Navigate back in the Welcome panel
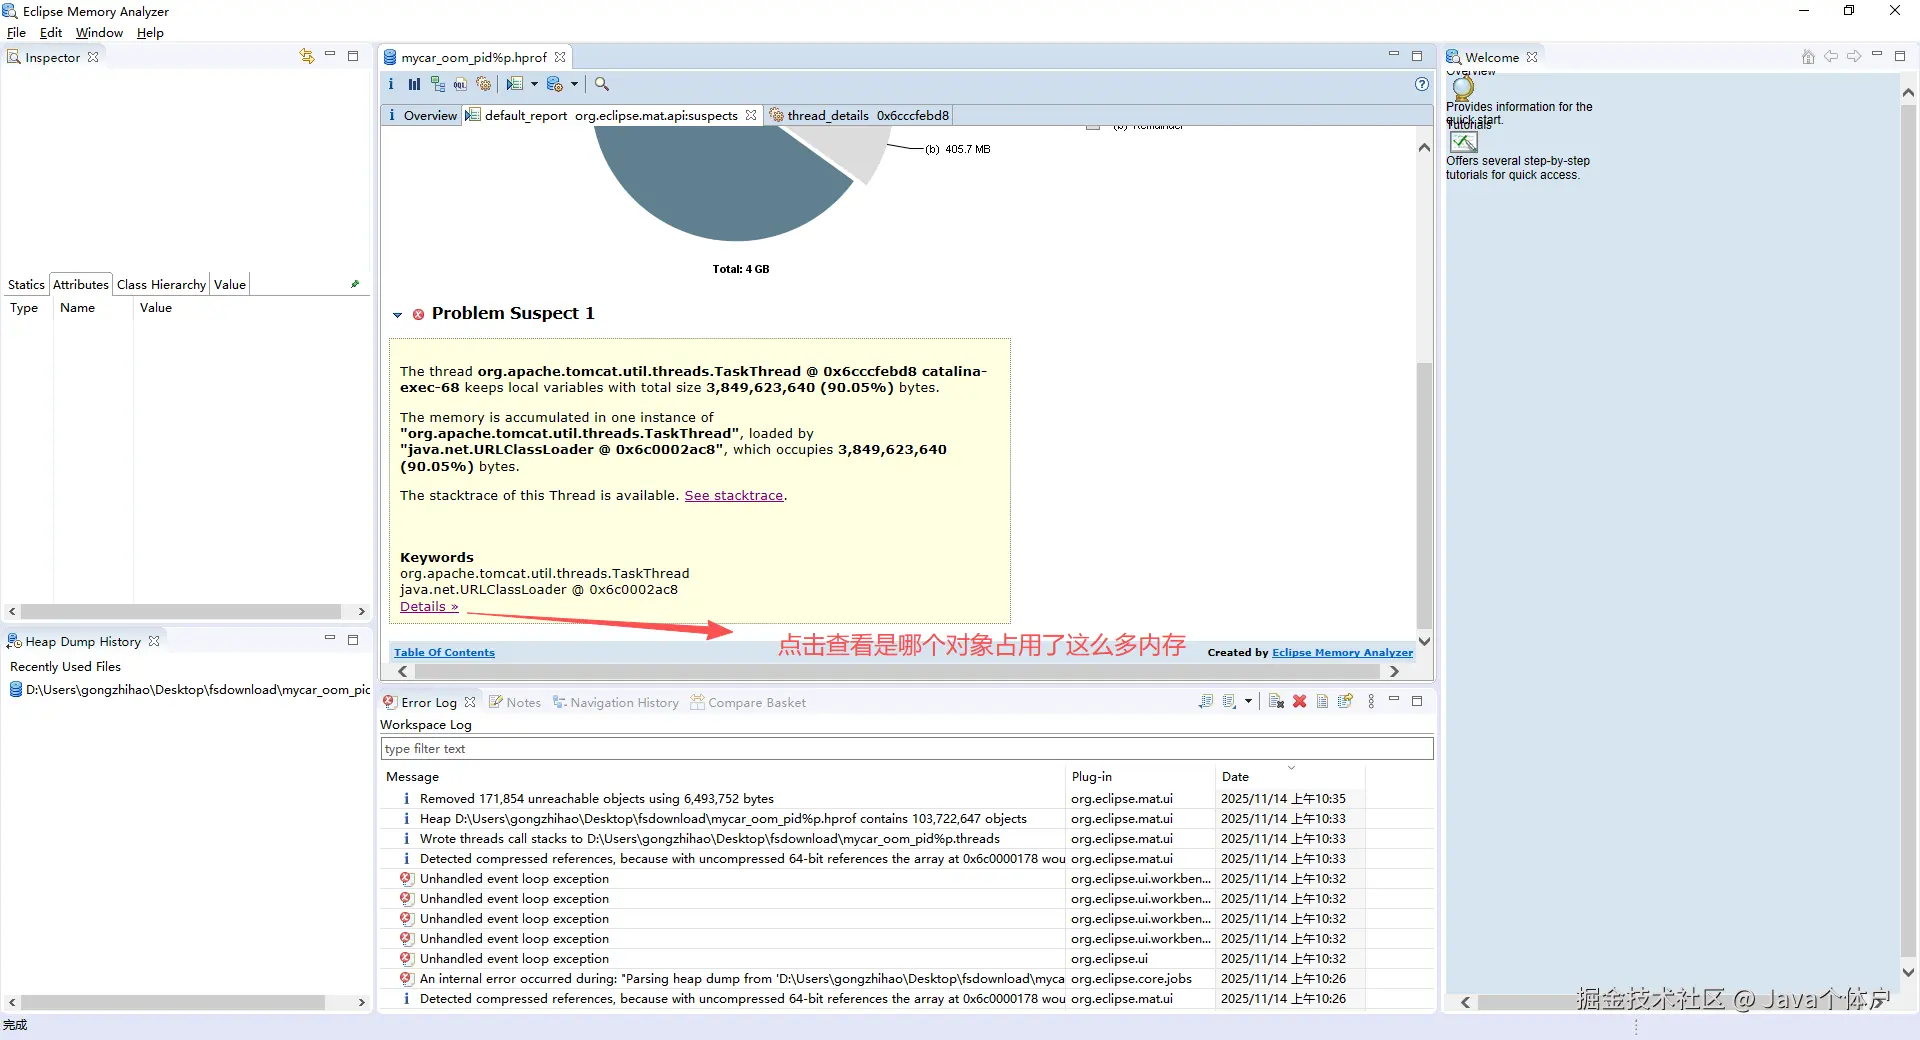 click(1831, 57)
